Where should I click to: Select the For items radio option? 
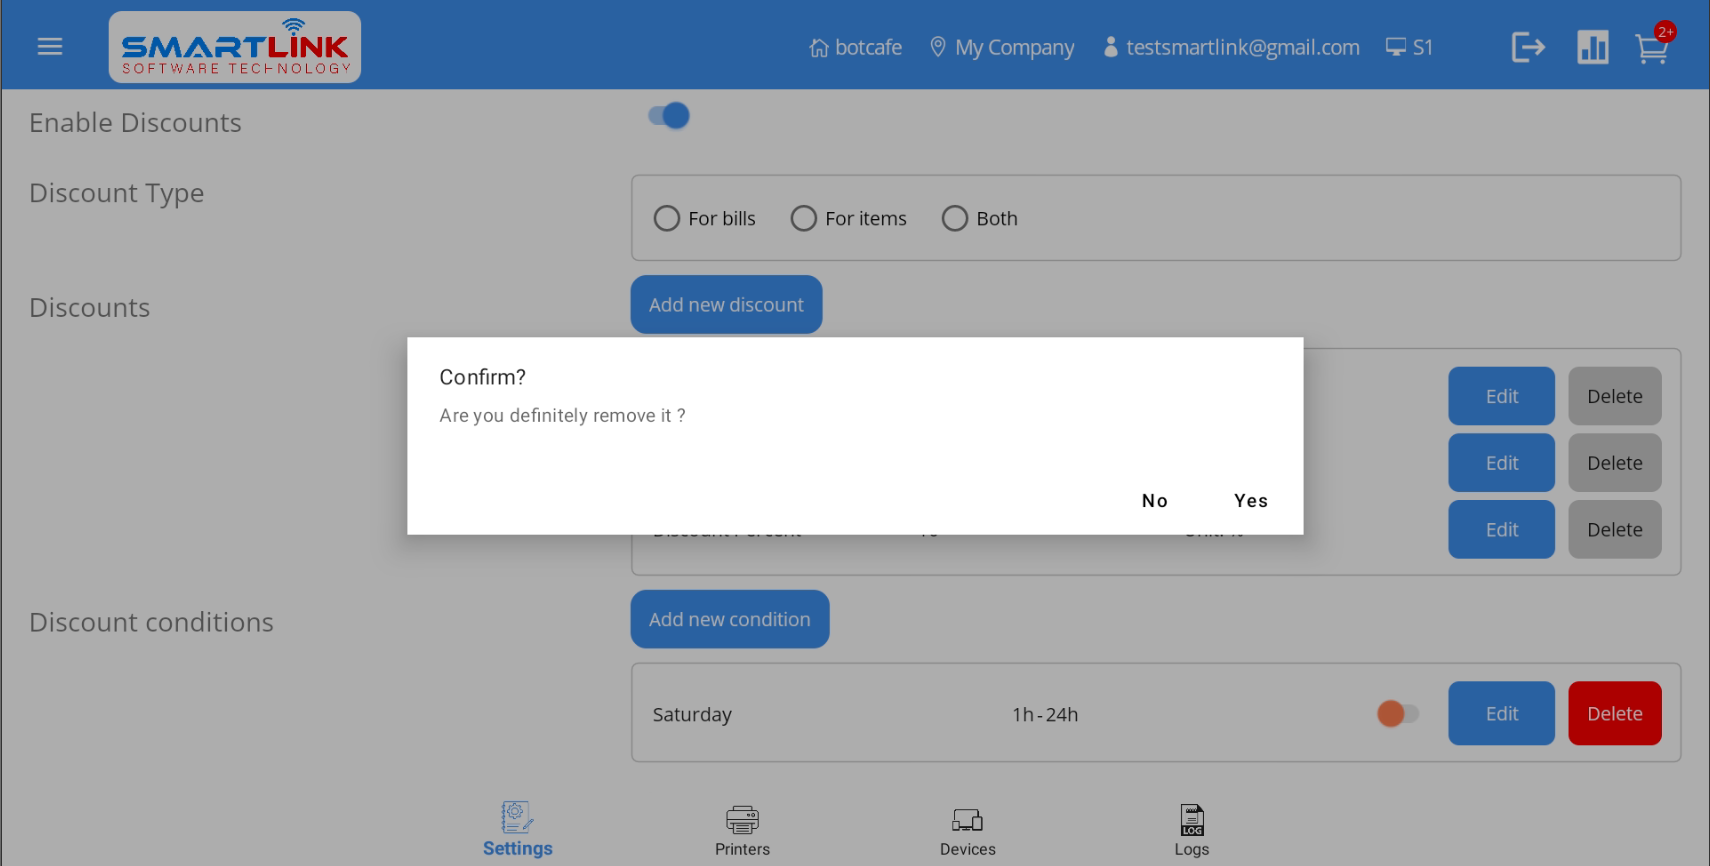click(804, 218)
